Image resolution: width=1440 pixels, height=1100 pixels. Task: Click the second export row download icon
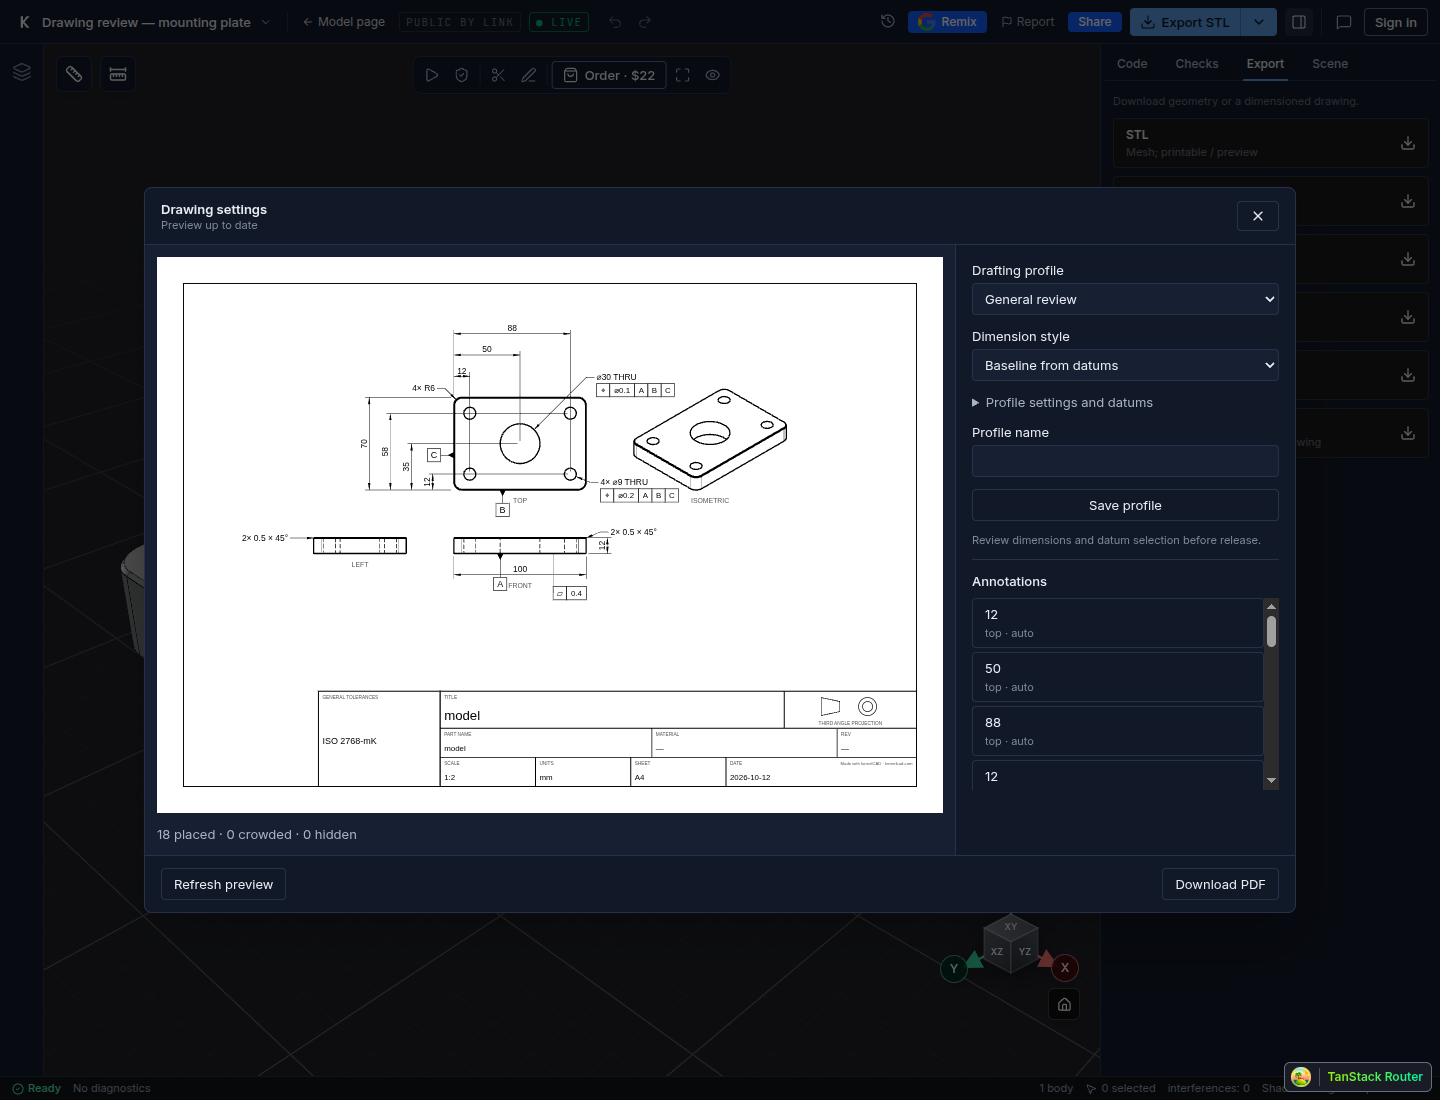(x=1408, y=201)
